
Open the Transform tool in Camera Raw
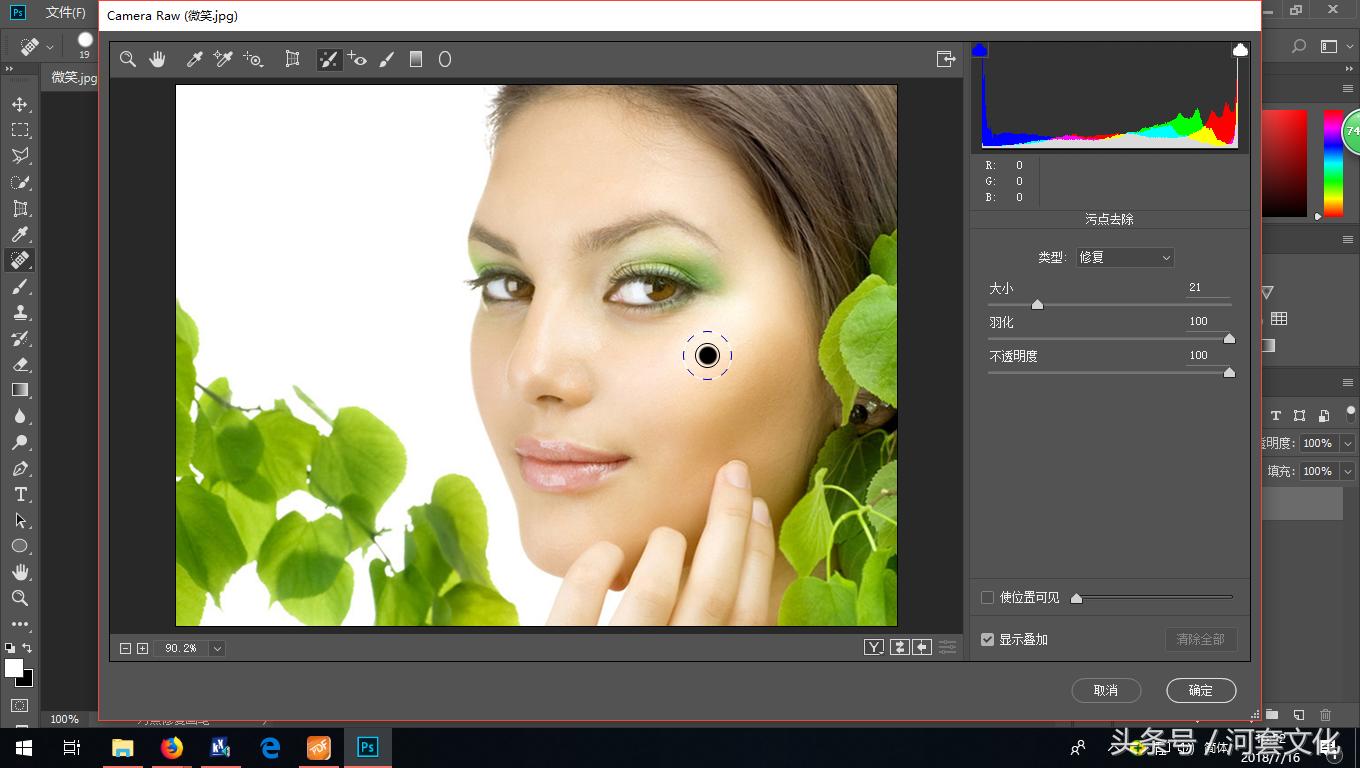pyautogui.click(x=291, y=59)
